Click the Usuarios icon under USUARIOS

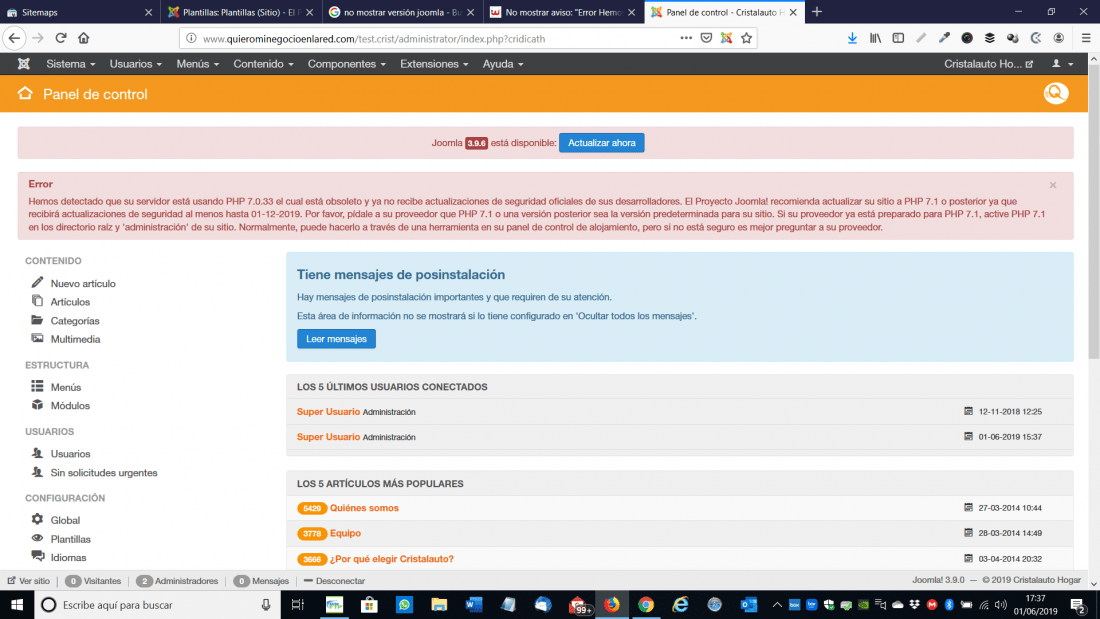pos(37,453)
